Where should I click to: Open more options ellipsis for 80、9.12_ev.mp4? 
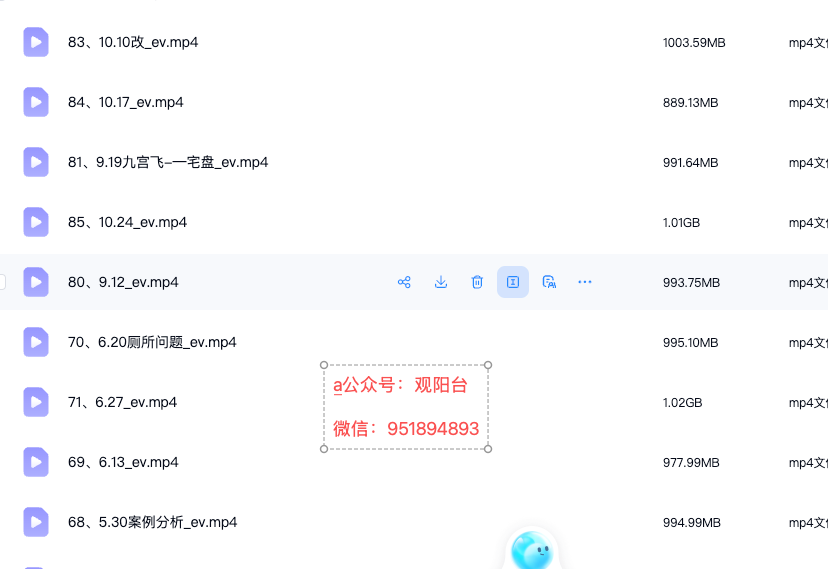pos(585,282)
